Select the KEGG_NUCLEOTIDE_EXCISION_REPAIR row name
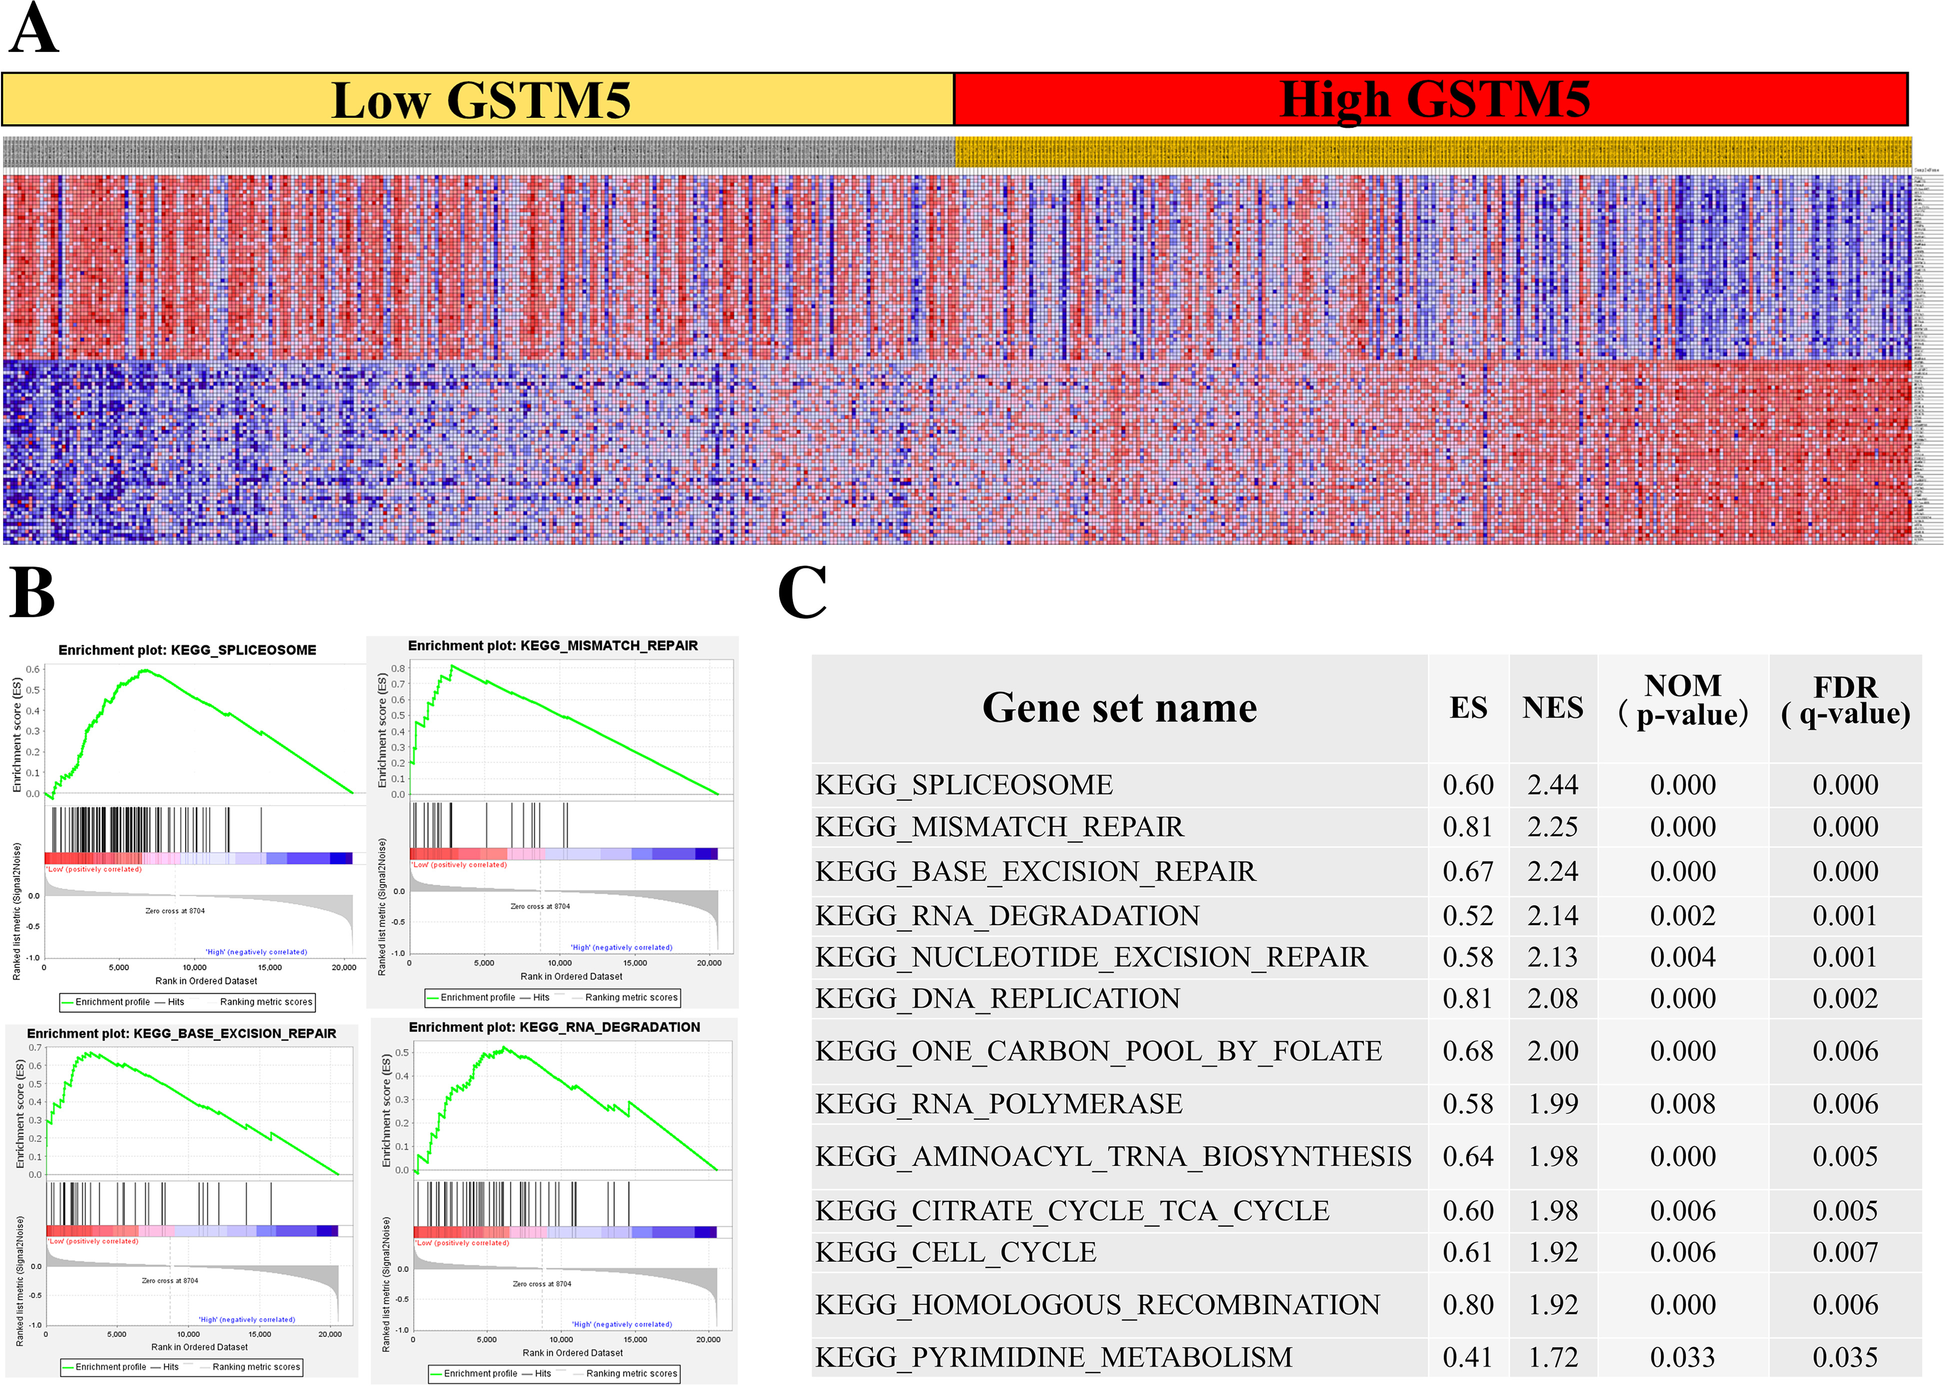This screenshot has height=1386, width=1944. coord(1091,958)
